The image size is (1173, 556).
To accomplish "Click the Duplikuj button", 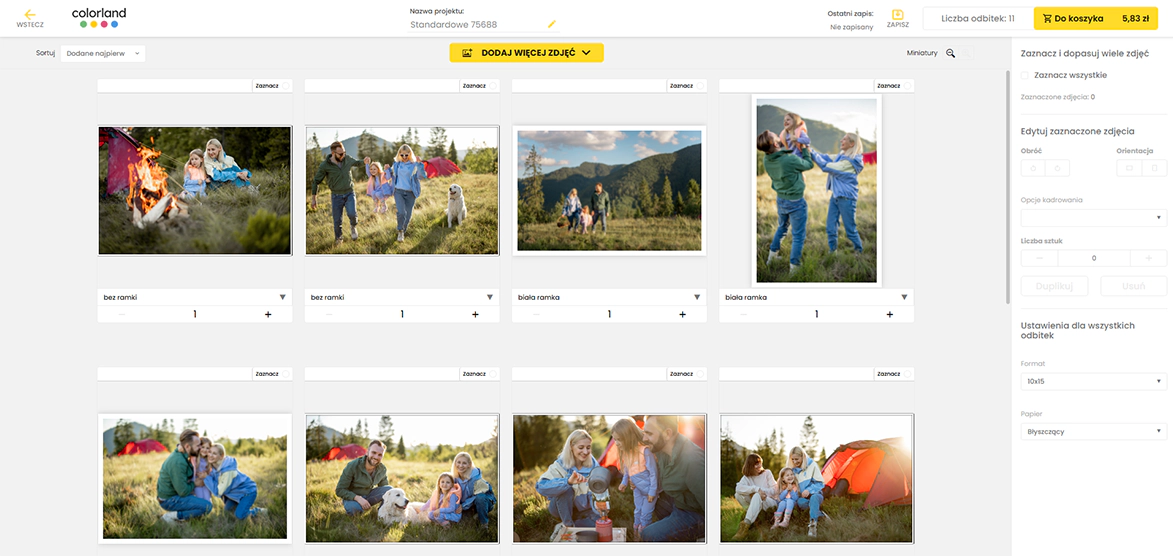I will (x=1054, y=286).
